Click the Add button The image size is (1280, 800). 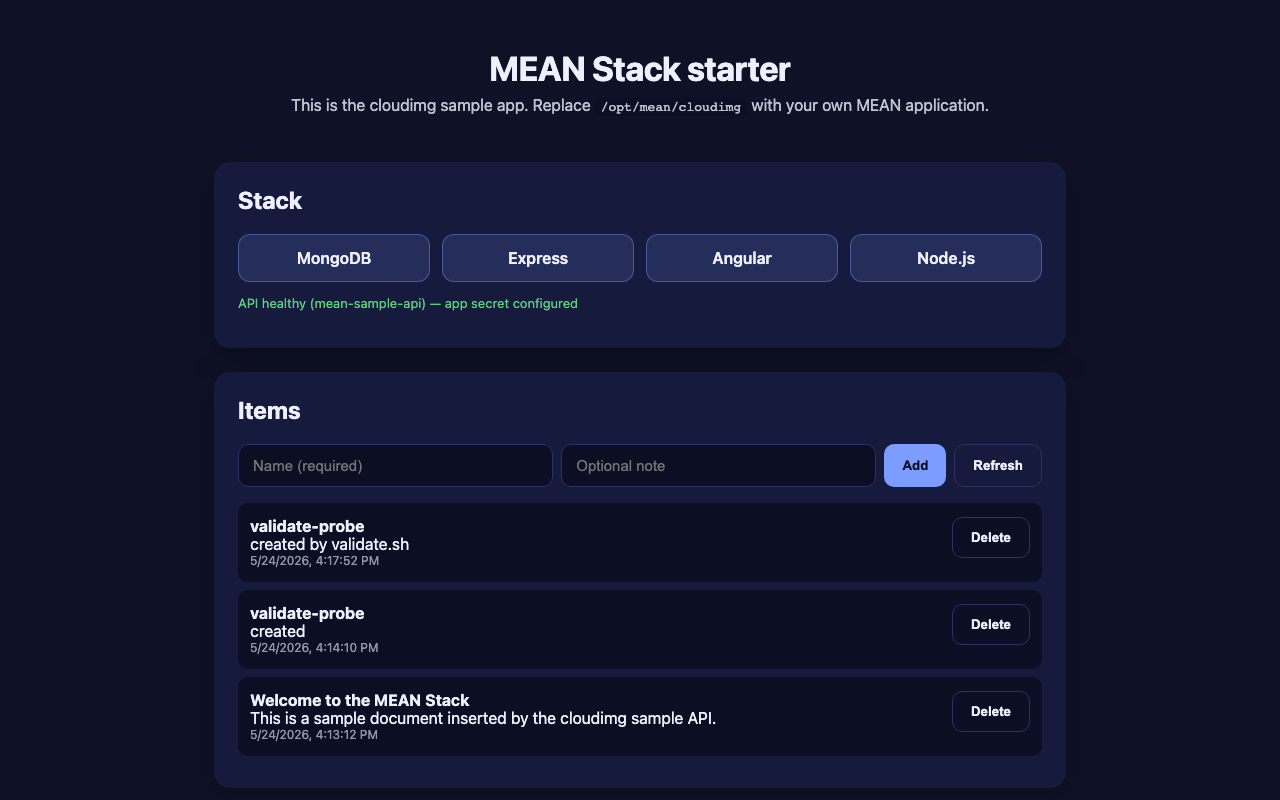[915, 465]
